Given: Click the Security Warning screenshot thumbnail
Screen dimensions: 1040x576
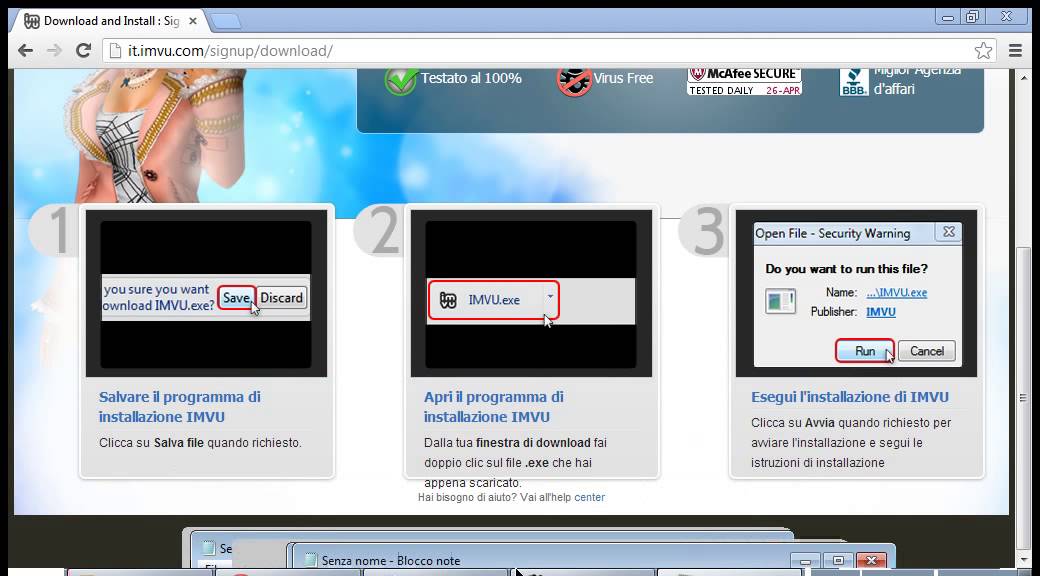Looking at the screenshot, I should pos(856,293).
